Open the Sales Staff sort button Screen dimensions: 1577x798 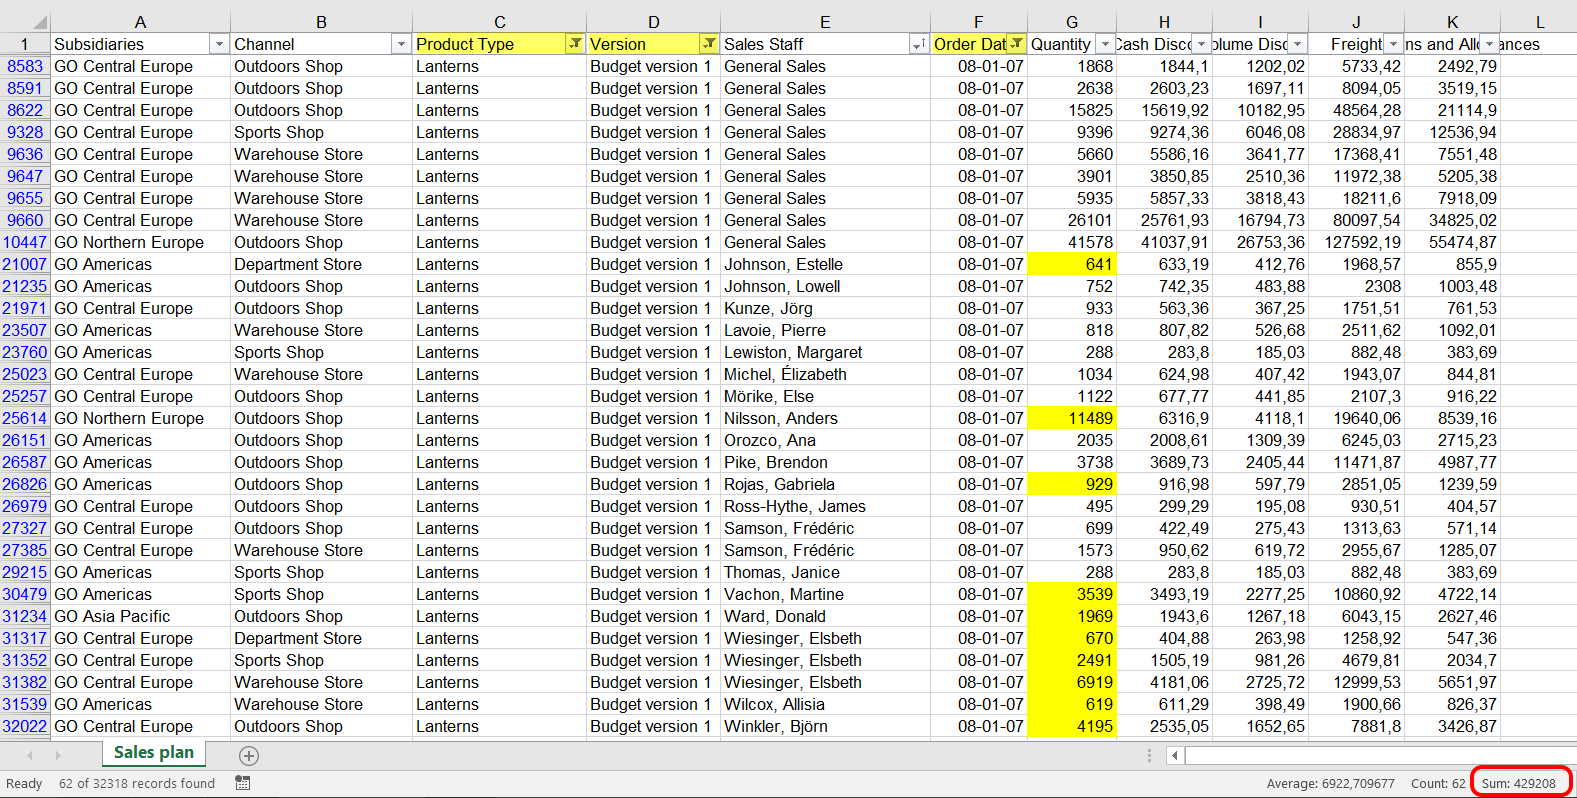click(x=918, y=44)
